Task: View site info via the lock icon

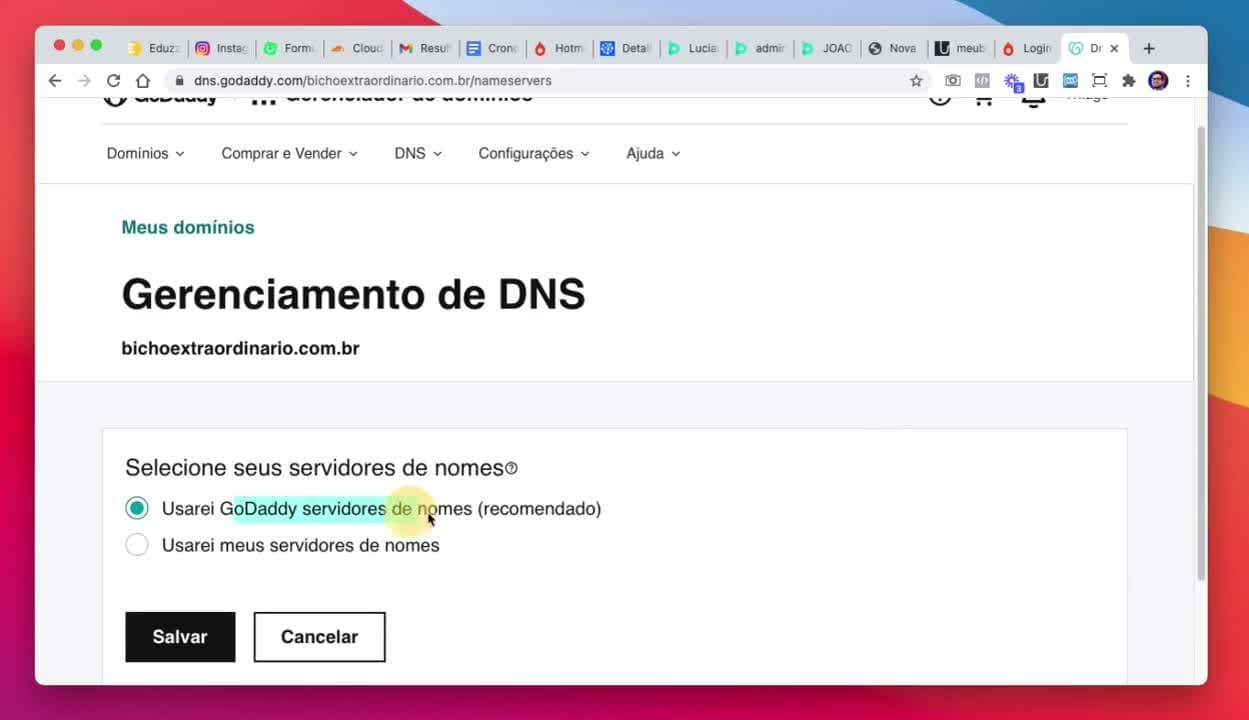Action: [x=179, y=81]
